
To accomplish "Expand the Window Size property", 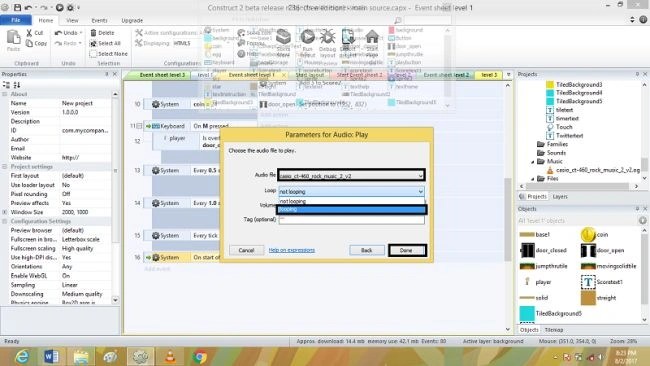I will pyautogui.click(x=5, y=212).
